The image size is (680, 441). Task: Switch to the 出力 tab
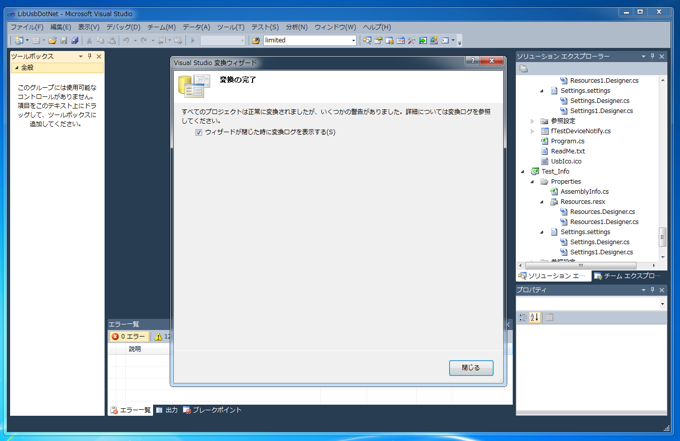167,410
